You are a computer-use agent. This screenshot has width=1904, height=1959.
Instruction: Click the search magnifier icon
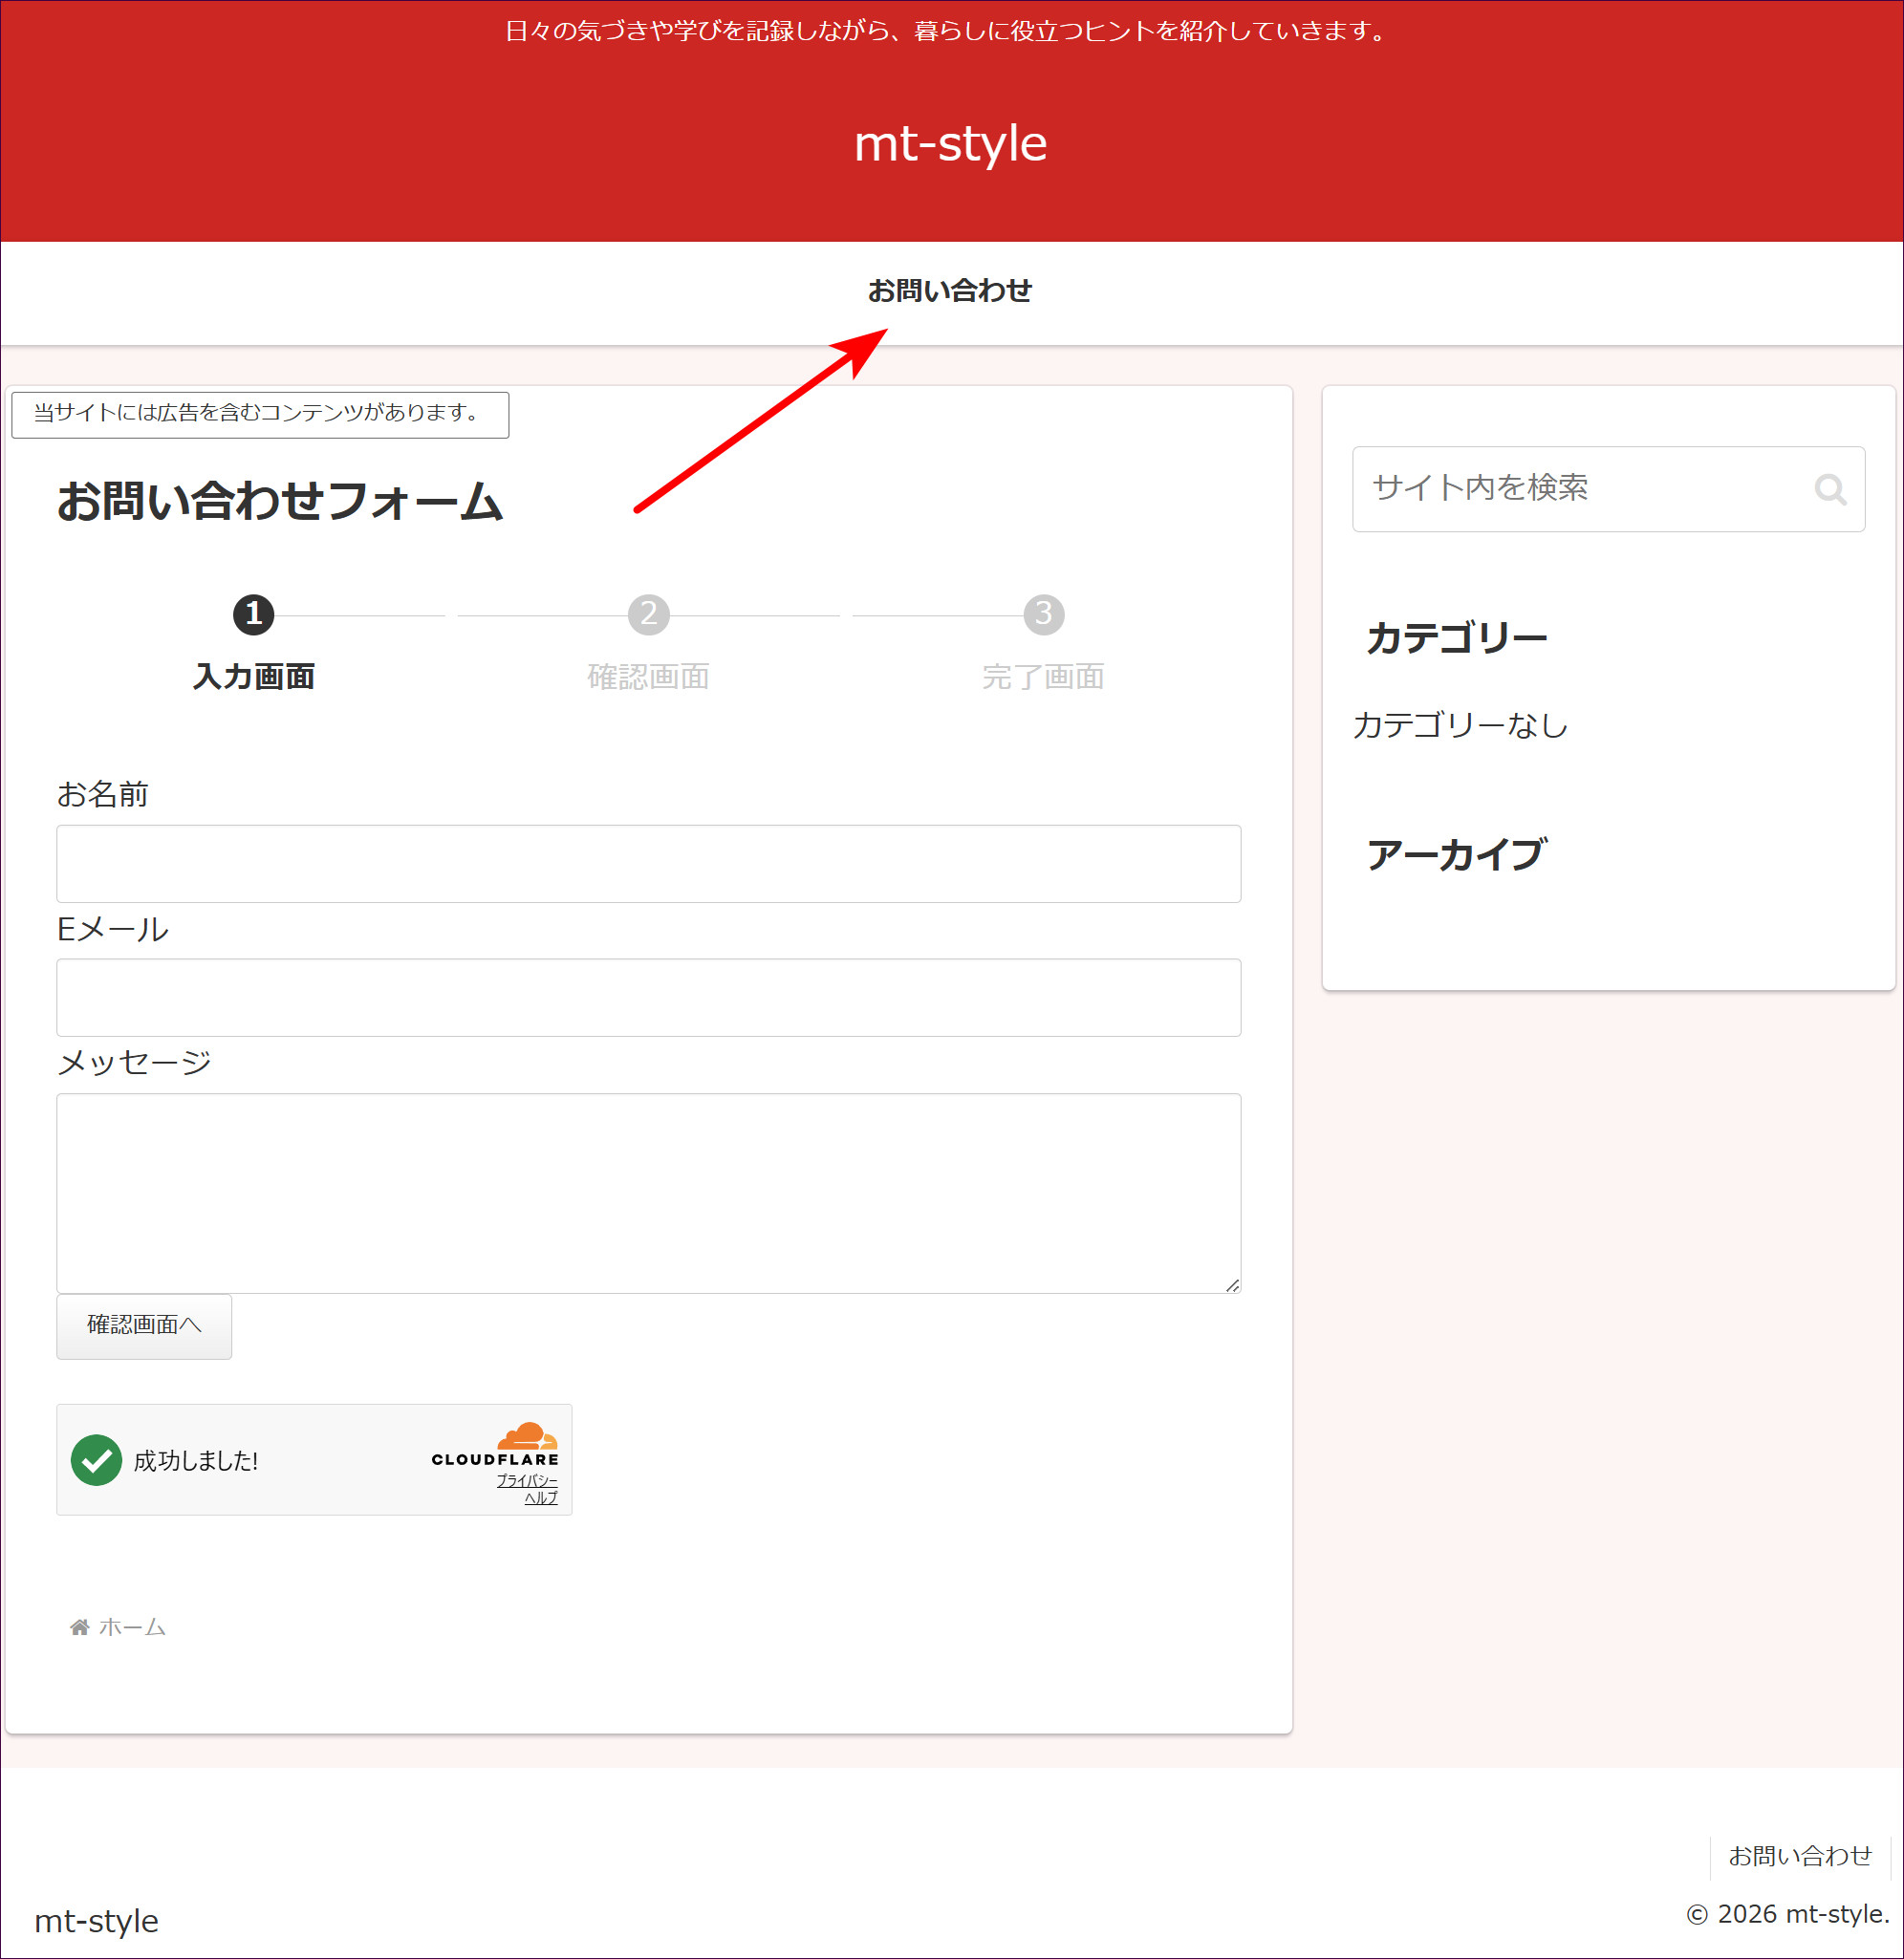(1830, 489)
